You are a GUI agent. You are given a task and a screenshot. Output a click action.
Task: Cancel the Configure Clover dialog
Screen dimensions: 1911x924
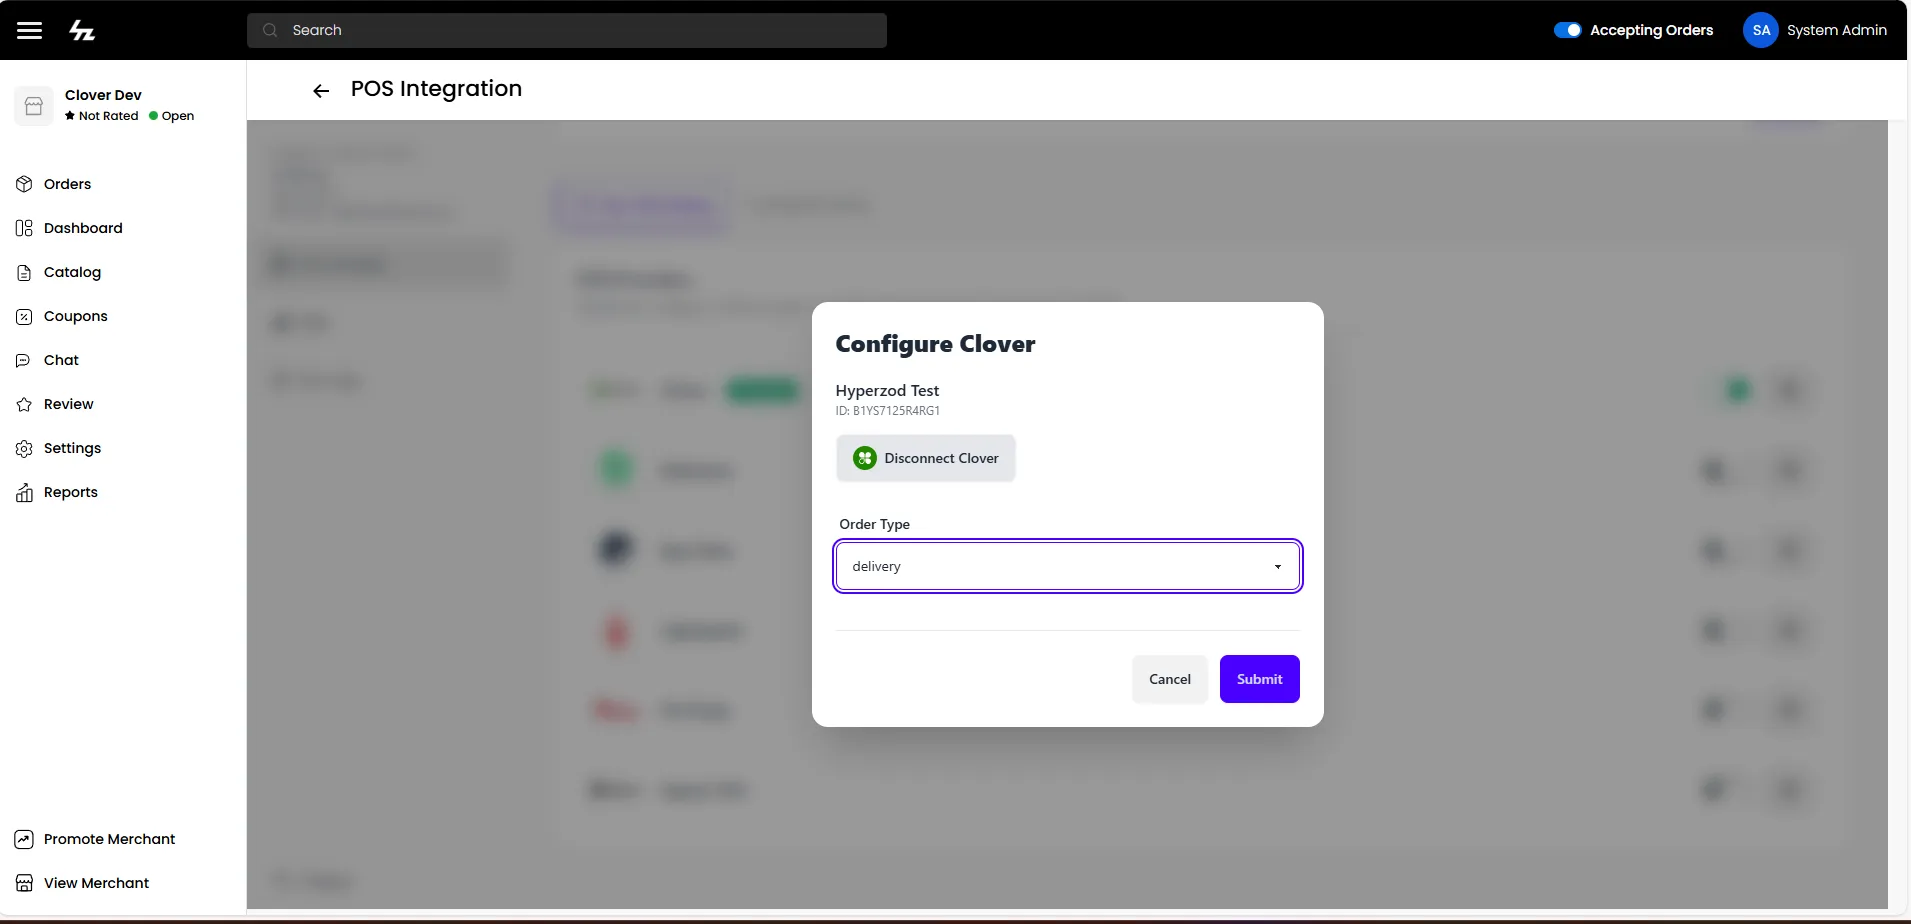click(1169, 679)
